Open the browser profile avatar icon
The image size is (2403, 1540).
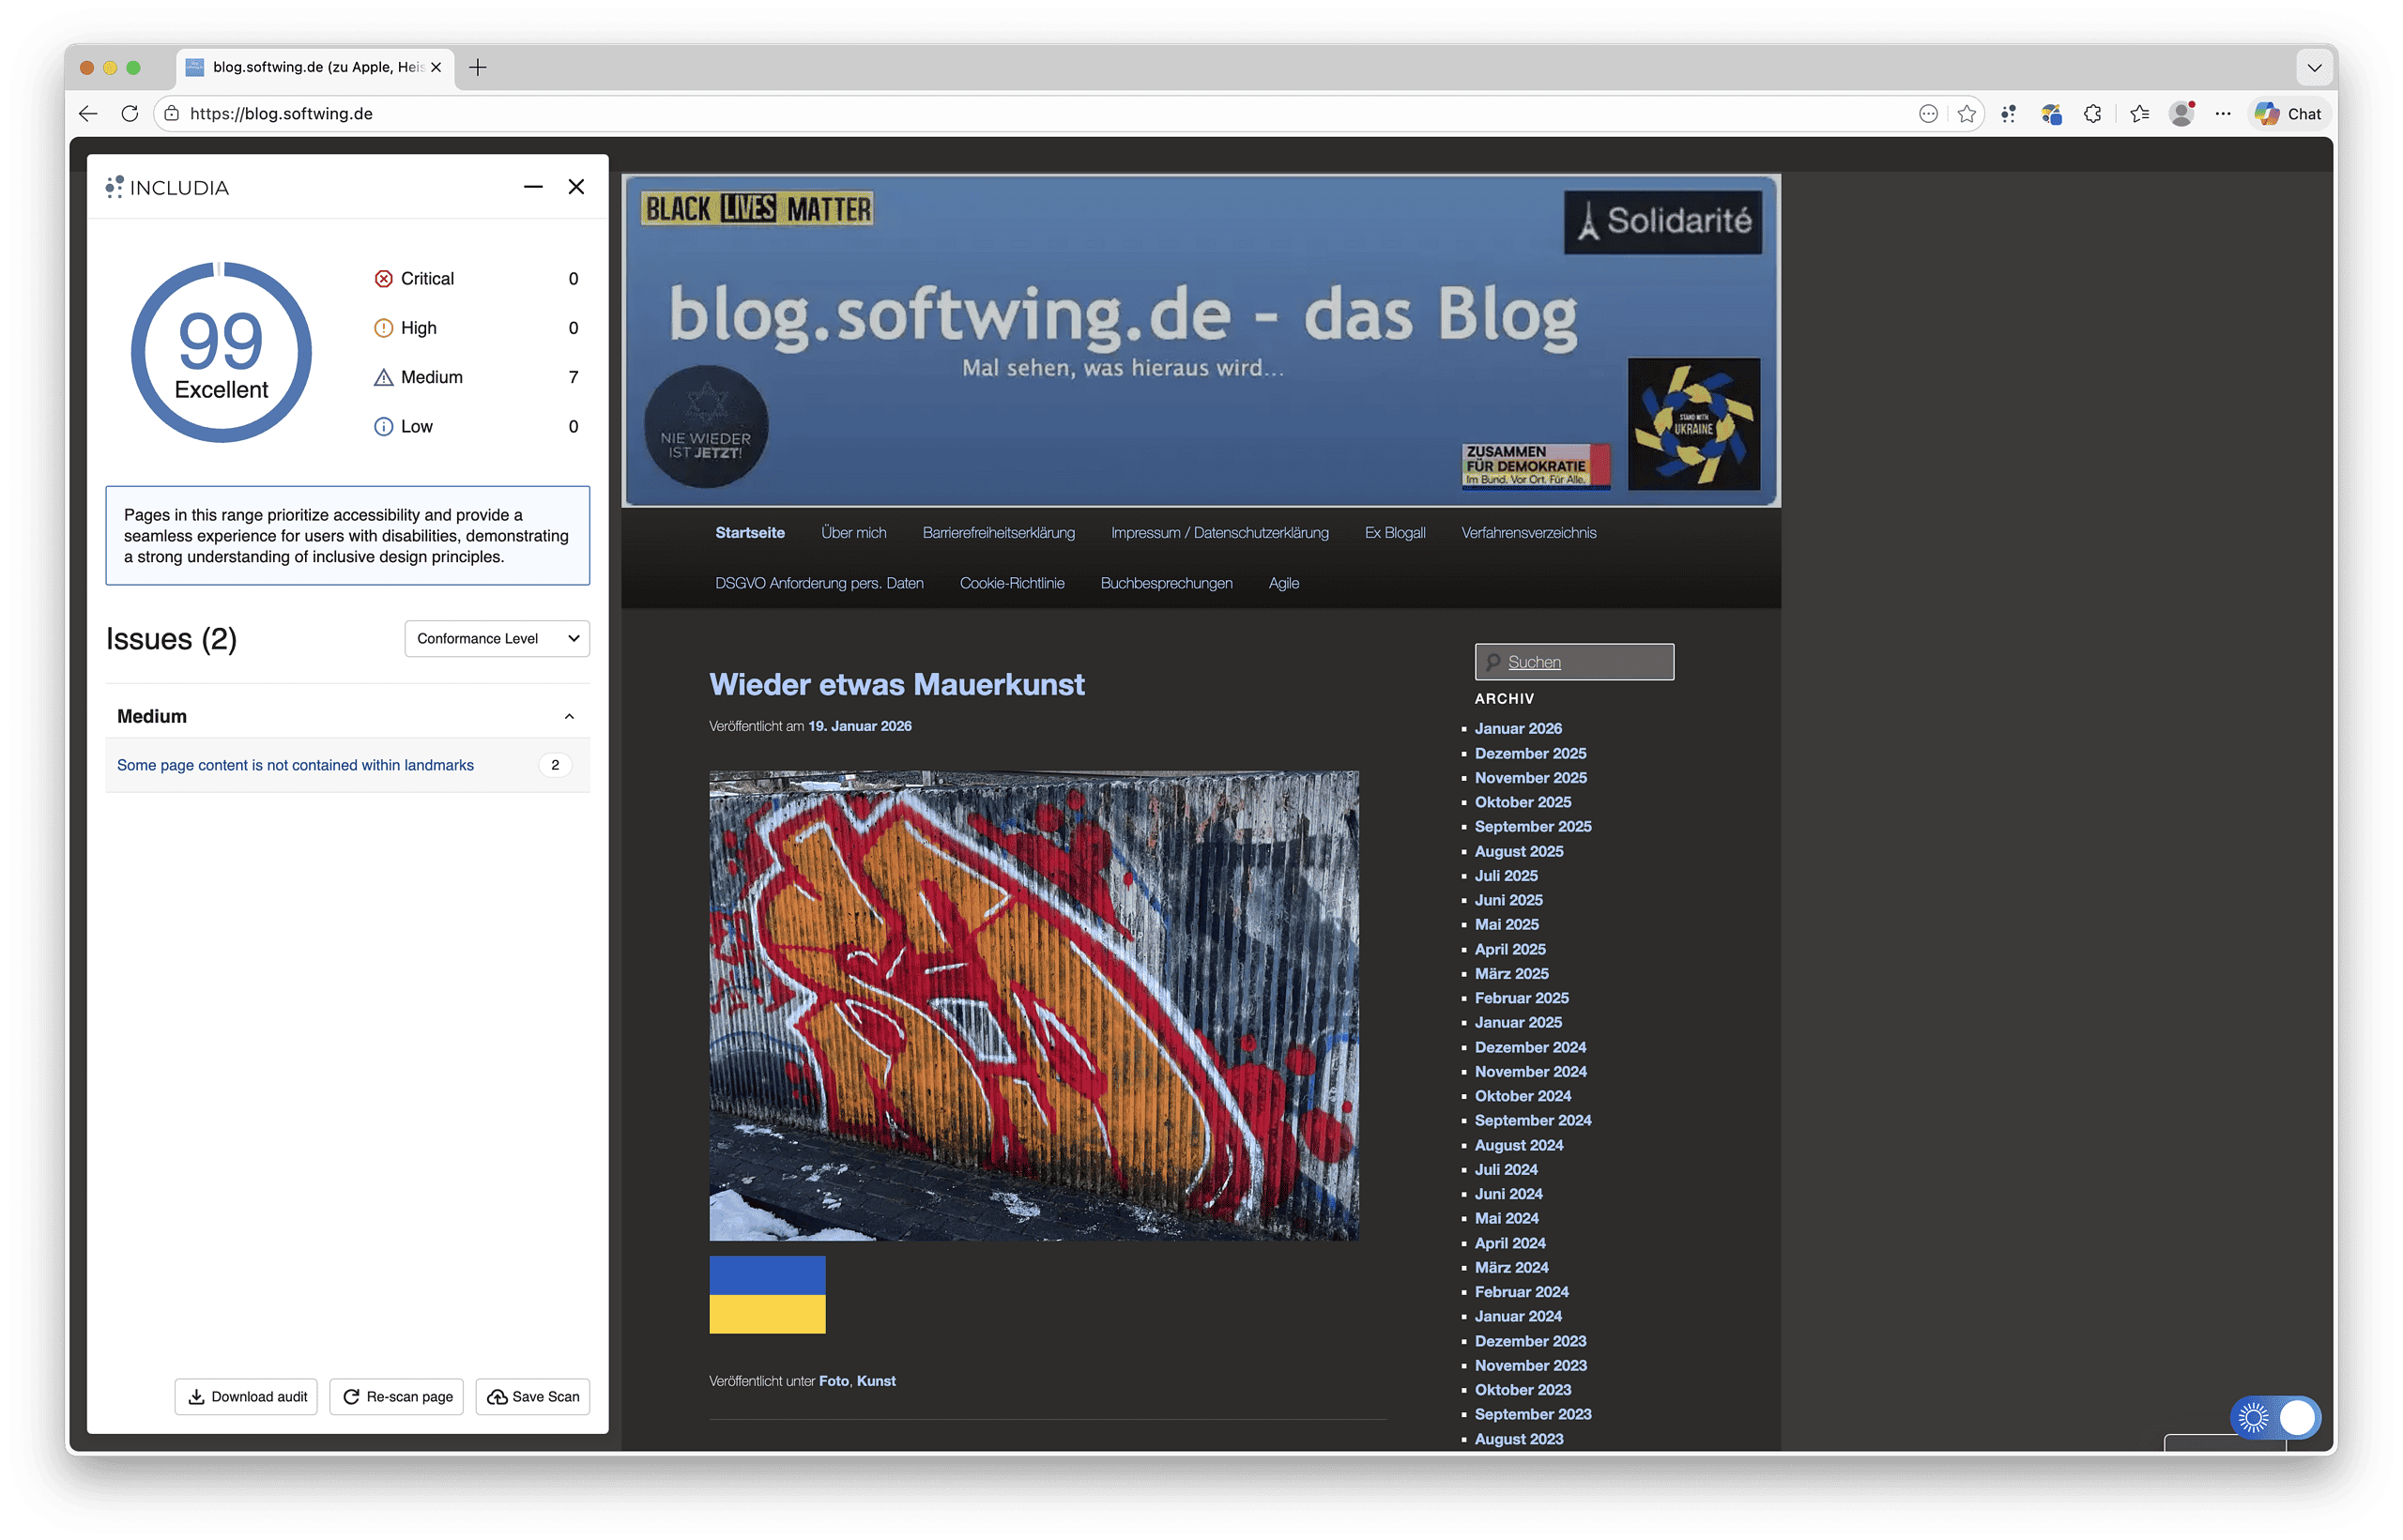(x=2182, y=113)
